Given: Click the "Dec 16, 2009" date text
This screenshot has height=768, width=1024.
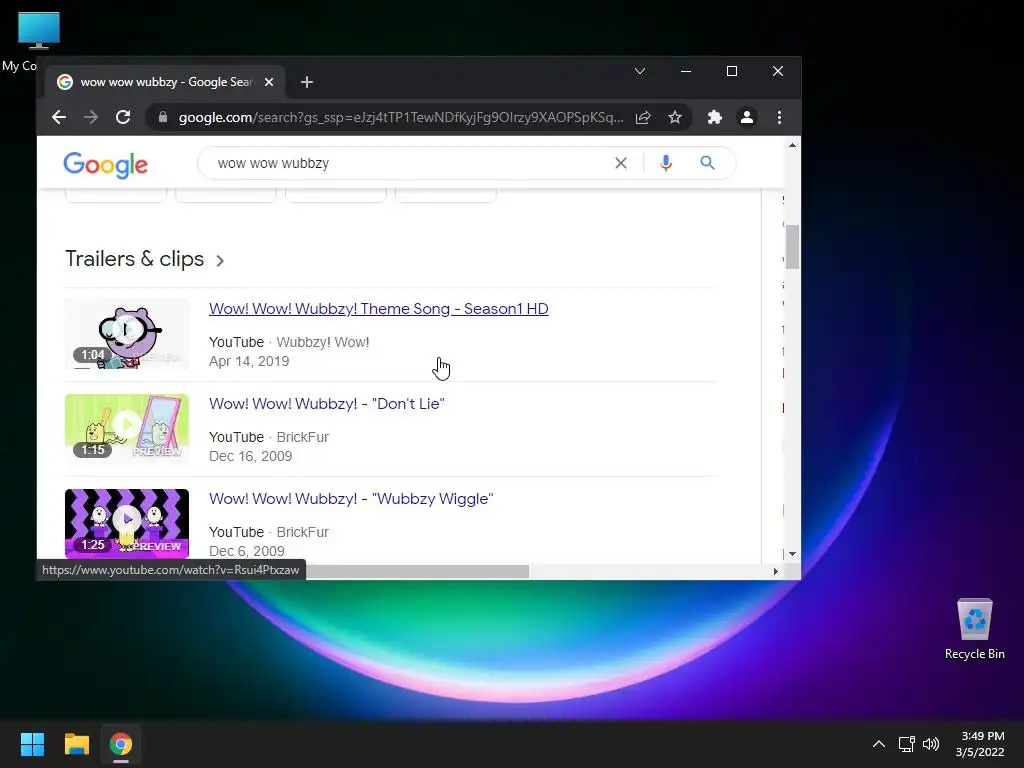Looking at the screenshot, I should (x=250, y=456).
